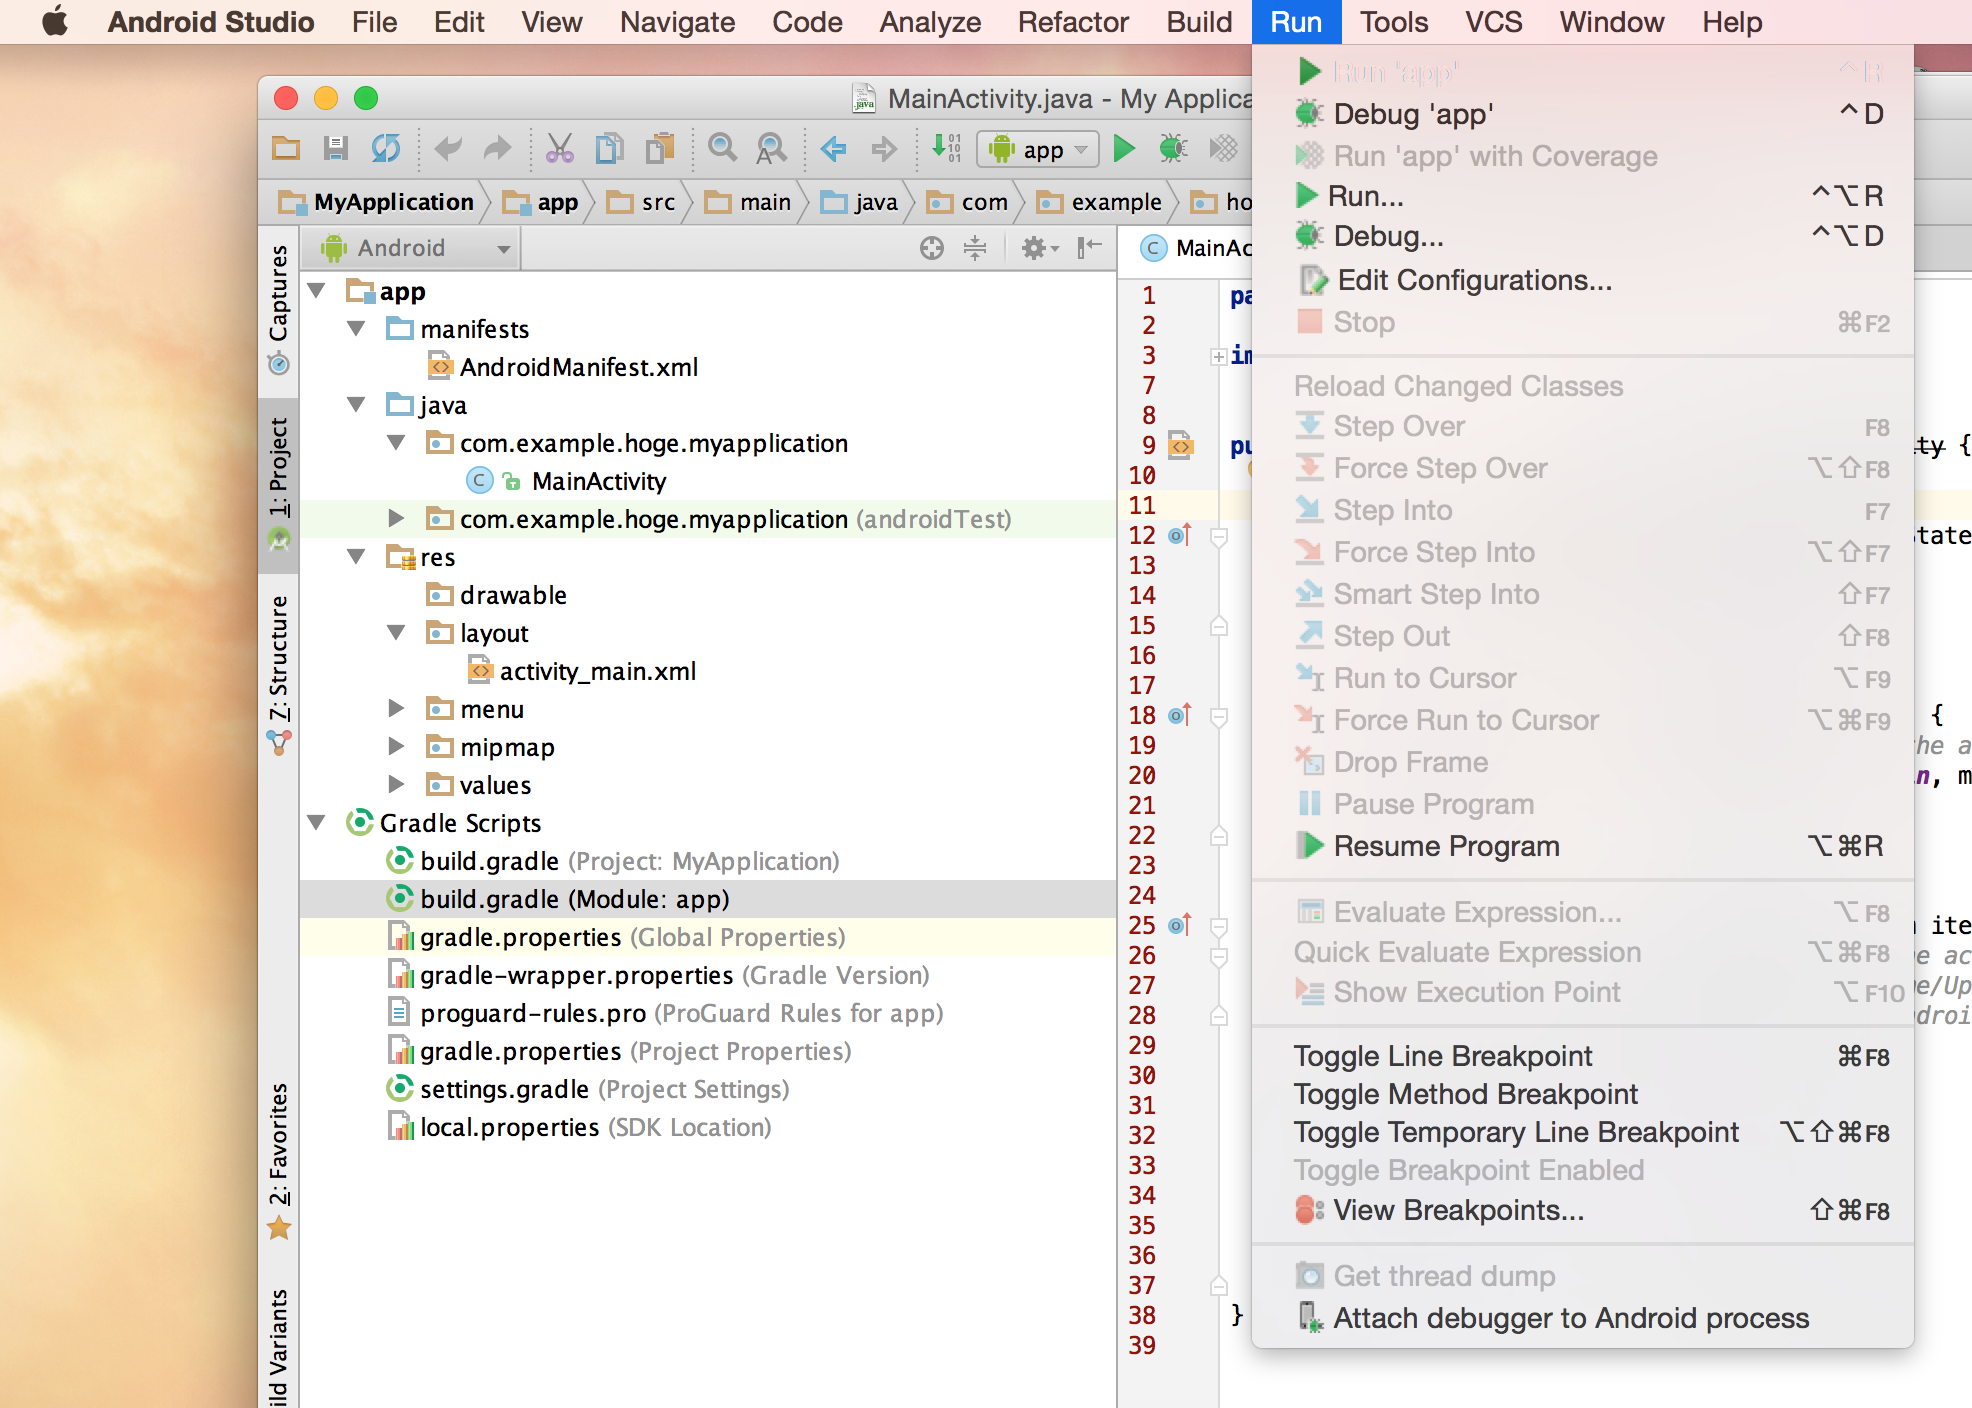Toggle the 1: Project tool window
Screen dimensions: 1972x1408
[x=279, y=484]
